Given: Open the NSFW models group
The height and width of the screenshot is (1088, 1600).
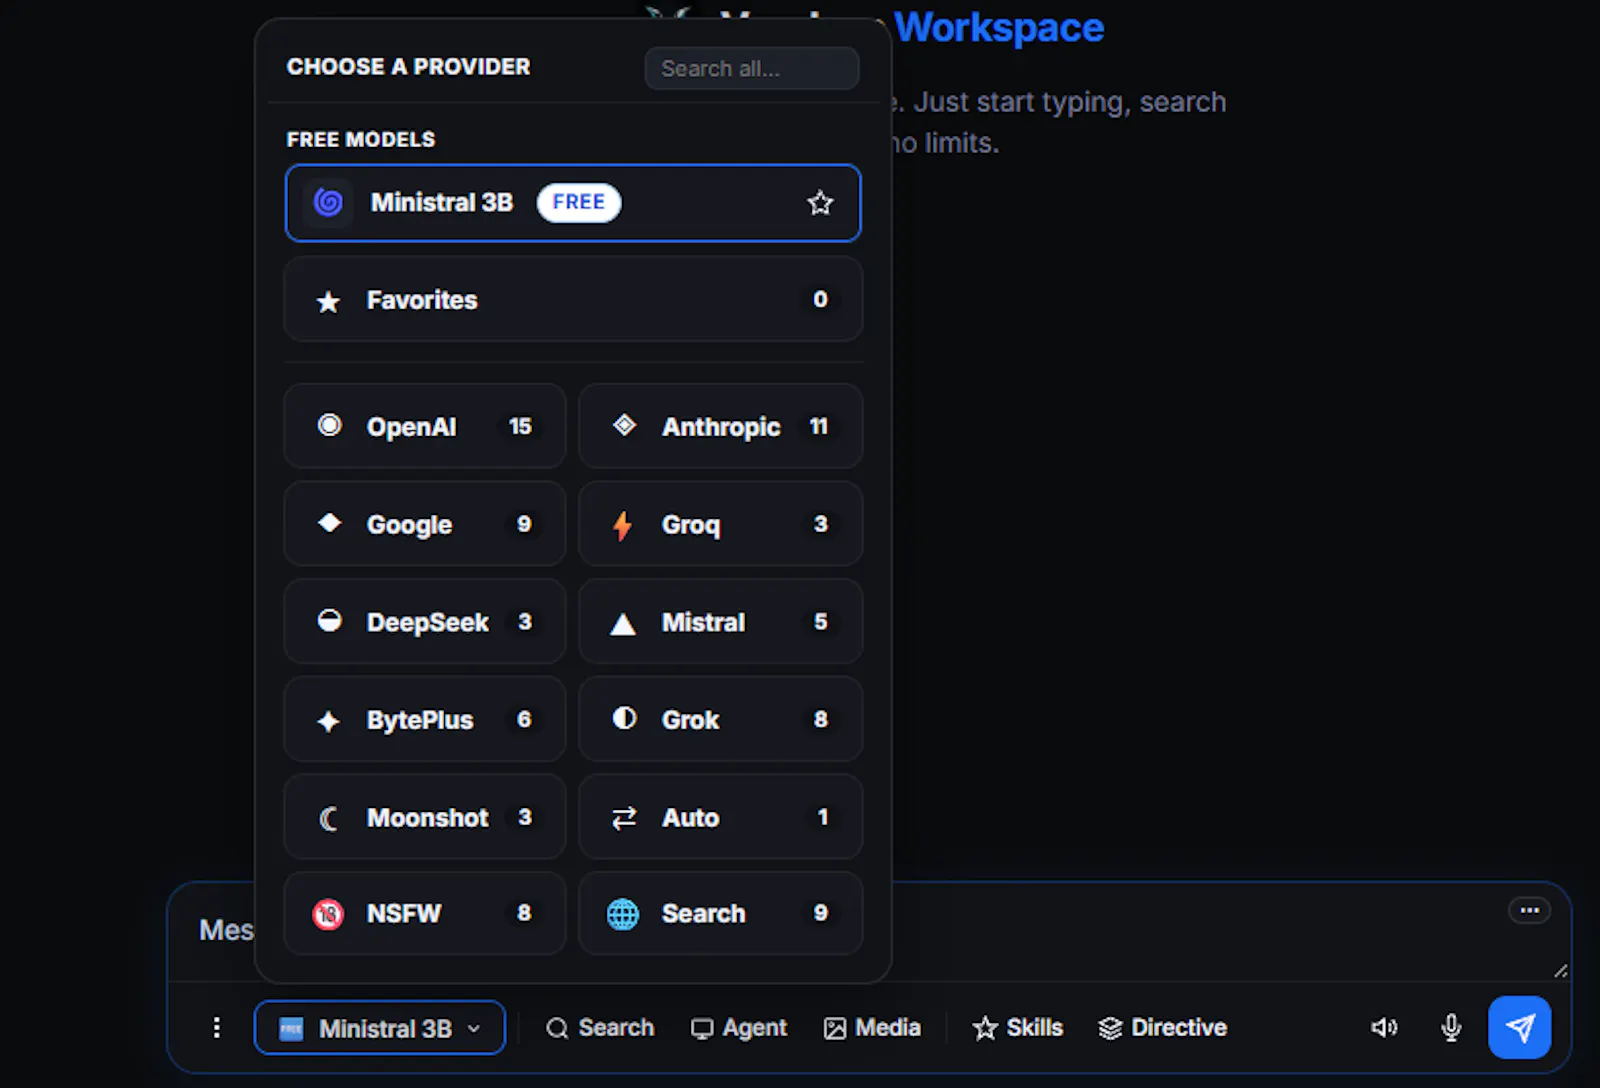Looking at the screenshot, I should (425, 913).
